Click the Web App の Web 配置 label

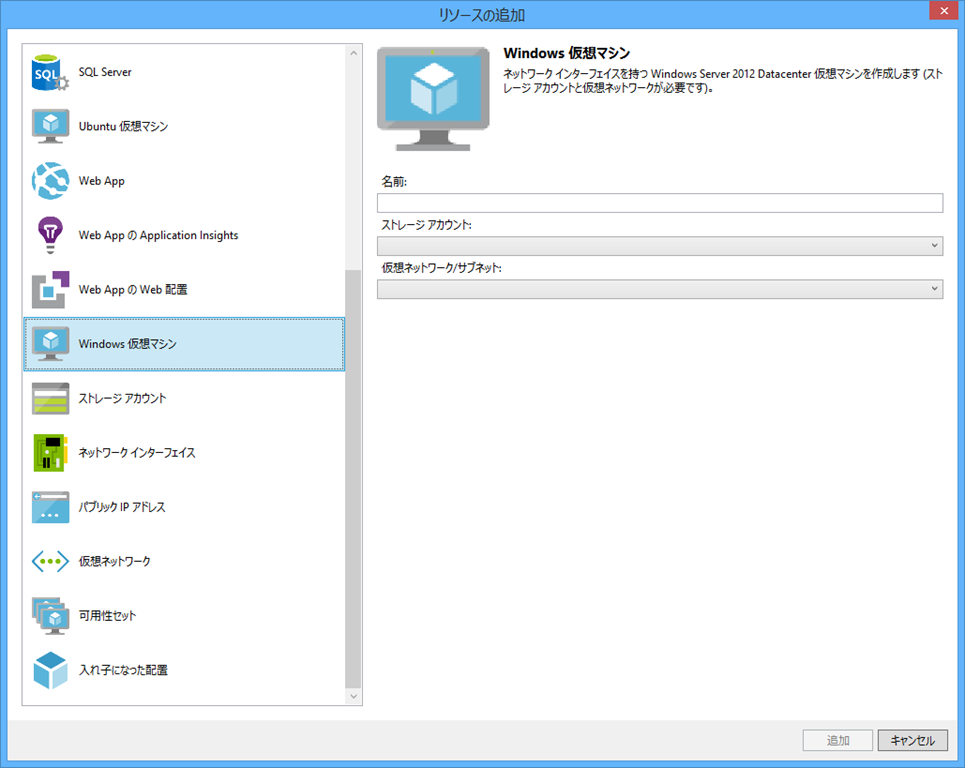coord(133,289)
